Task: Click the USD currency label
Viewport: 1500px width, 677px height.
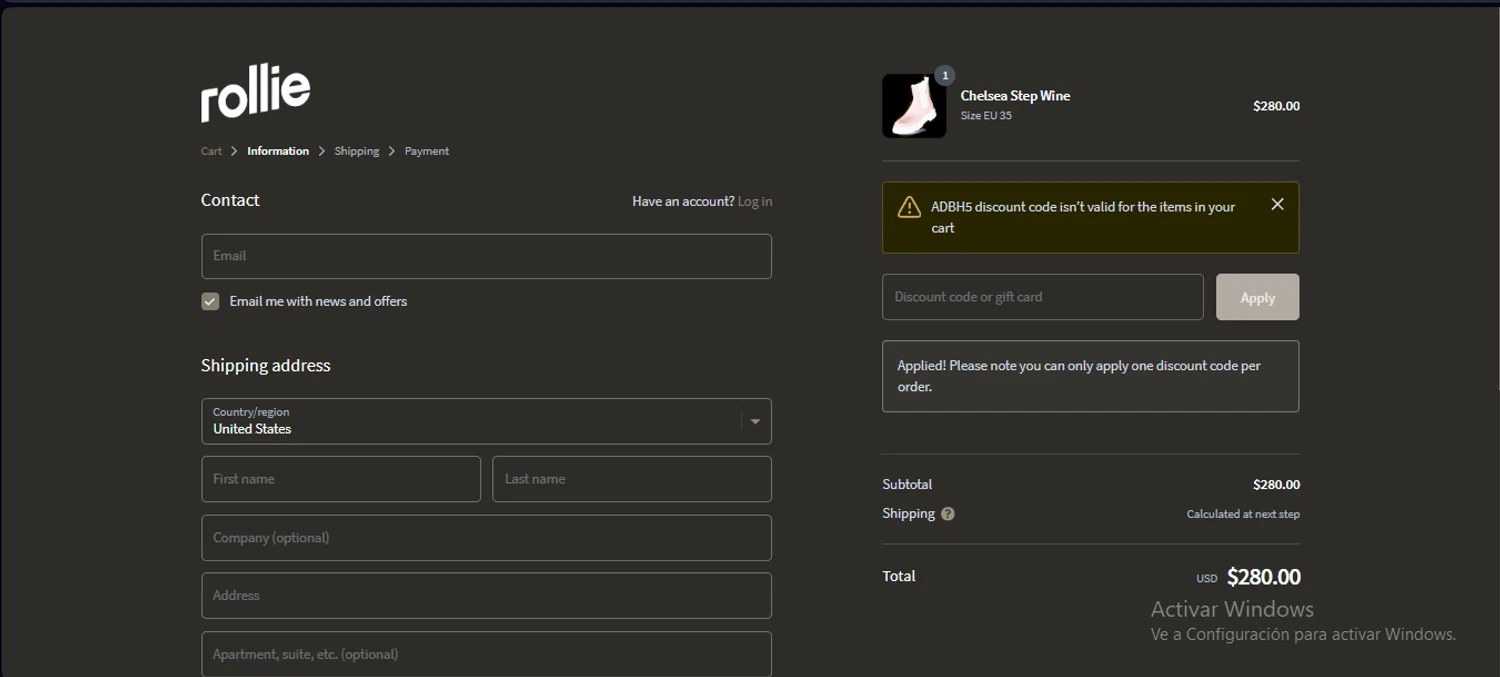Action: click(1207, 579)
